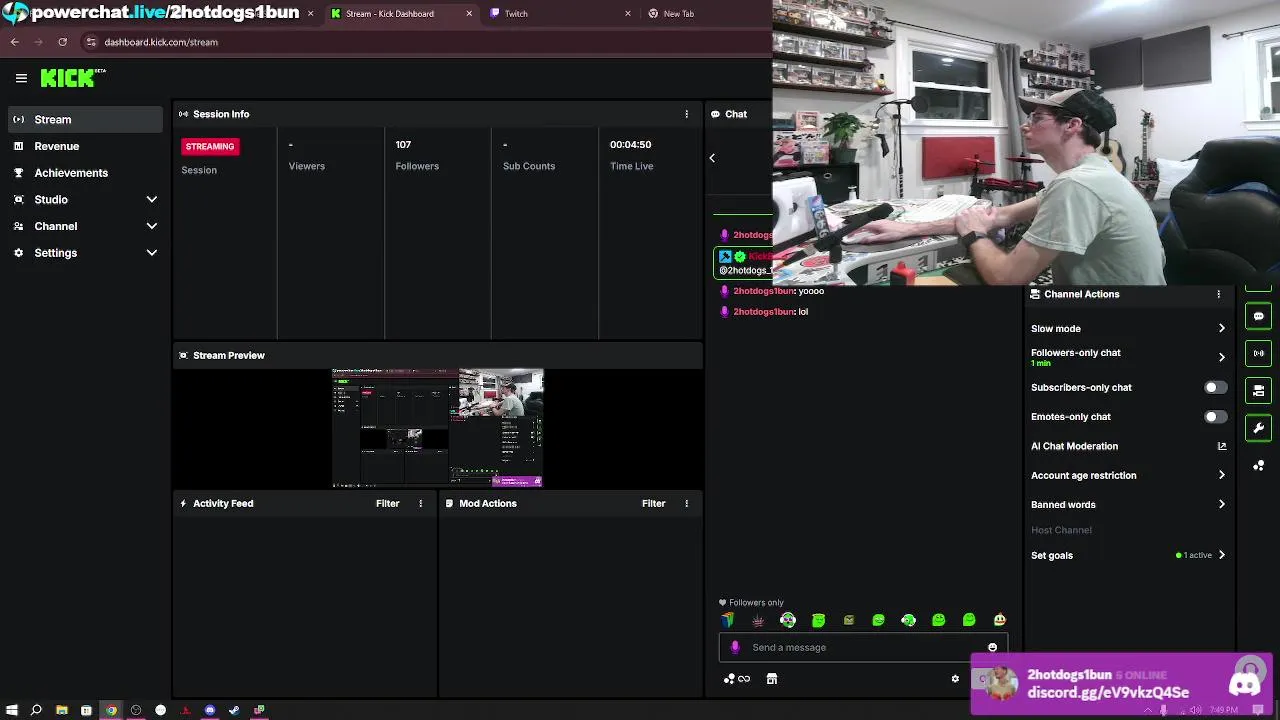This screenshot has width=1280, height=720.
Task: Toggle Subscribers-only chat switch
Action: pyautogui.click(x=1215, y=387)
